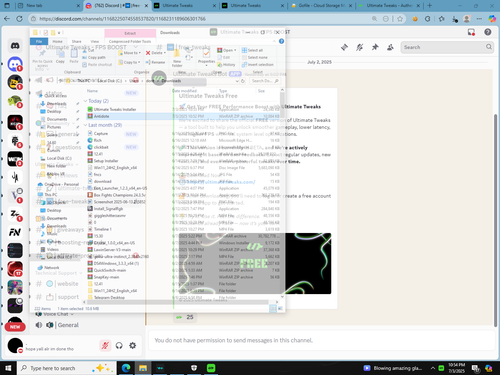Refresh the Explorer address bar
The height and width of the screenshot is (375, 500).
click(x=243, y=81)
